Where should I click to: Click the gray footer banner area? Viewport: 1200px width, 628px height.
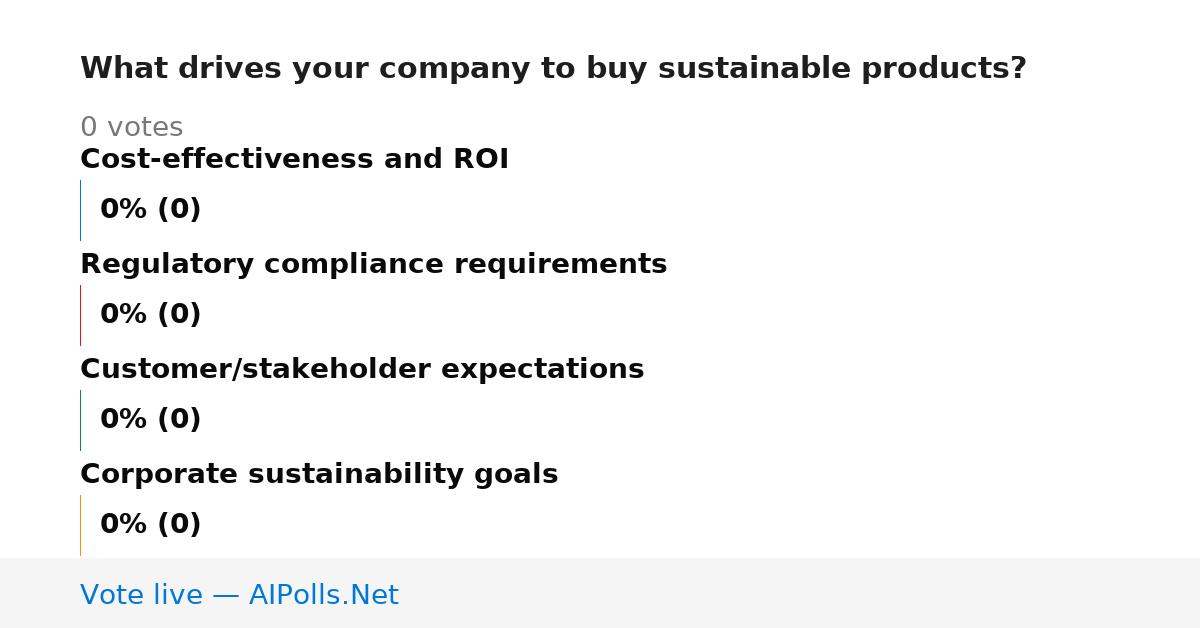[600, 593]
